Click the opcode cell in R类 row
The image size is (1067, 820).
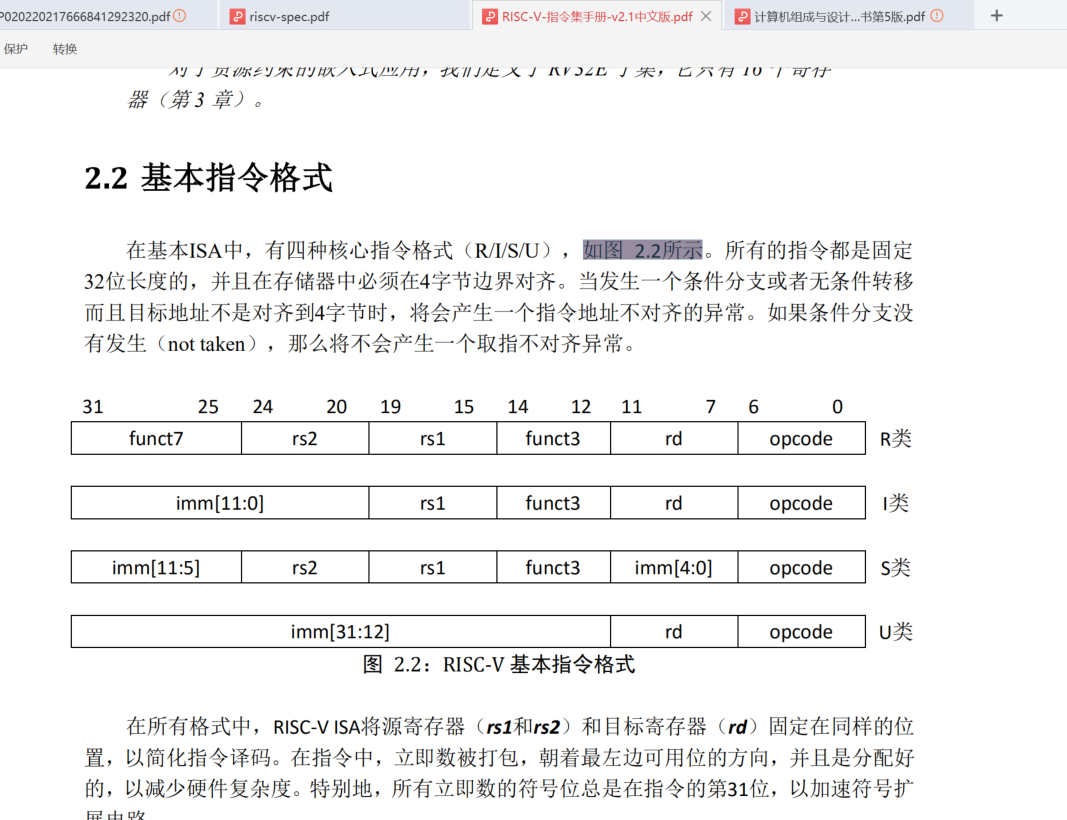[x=801, y=438]
